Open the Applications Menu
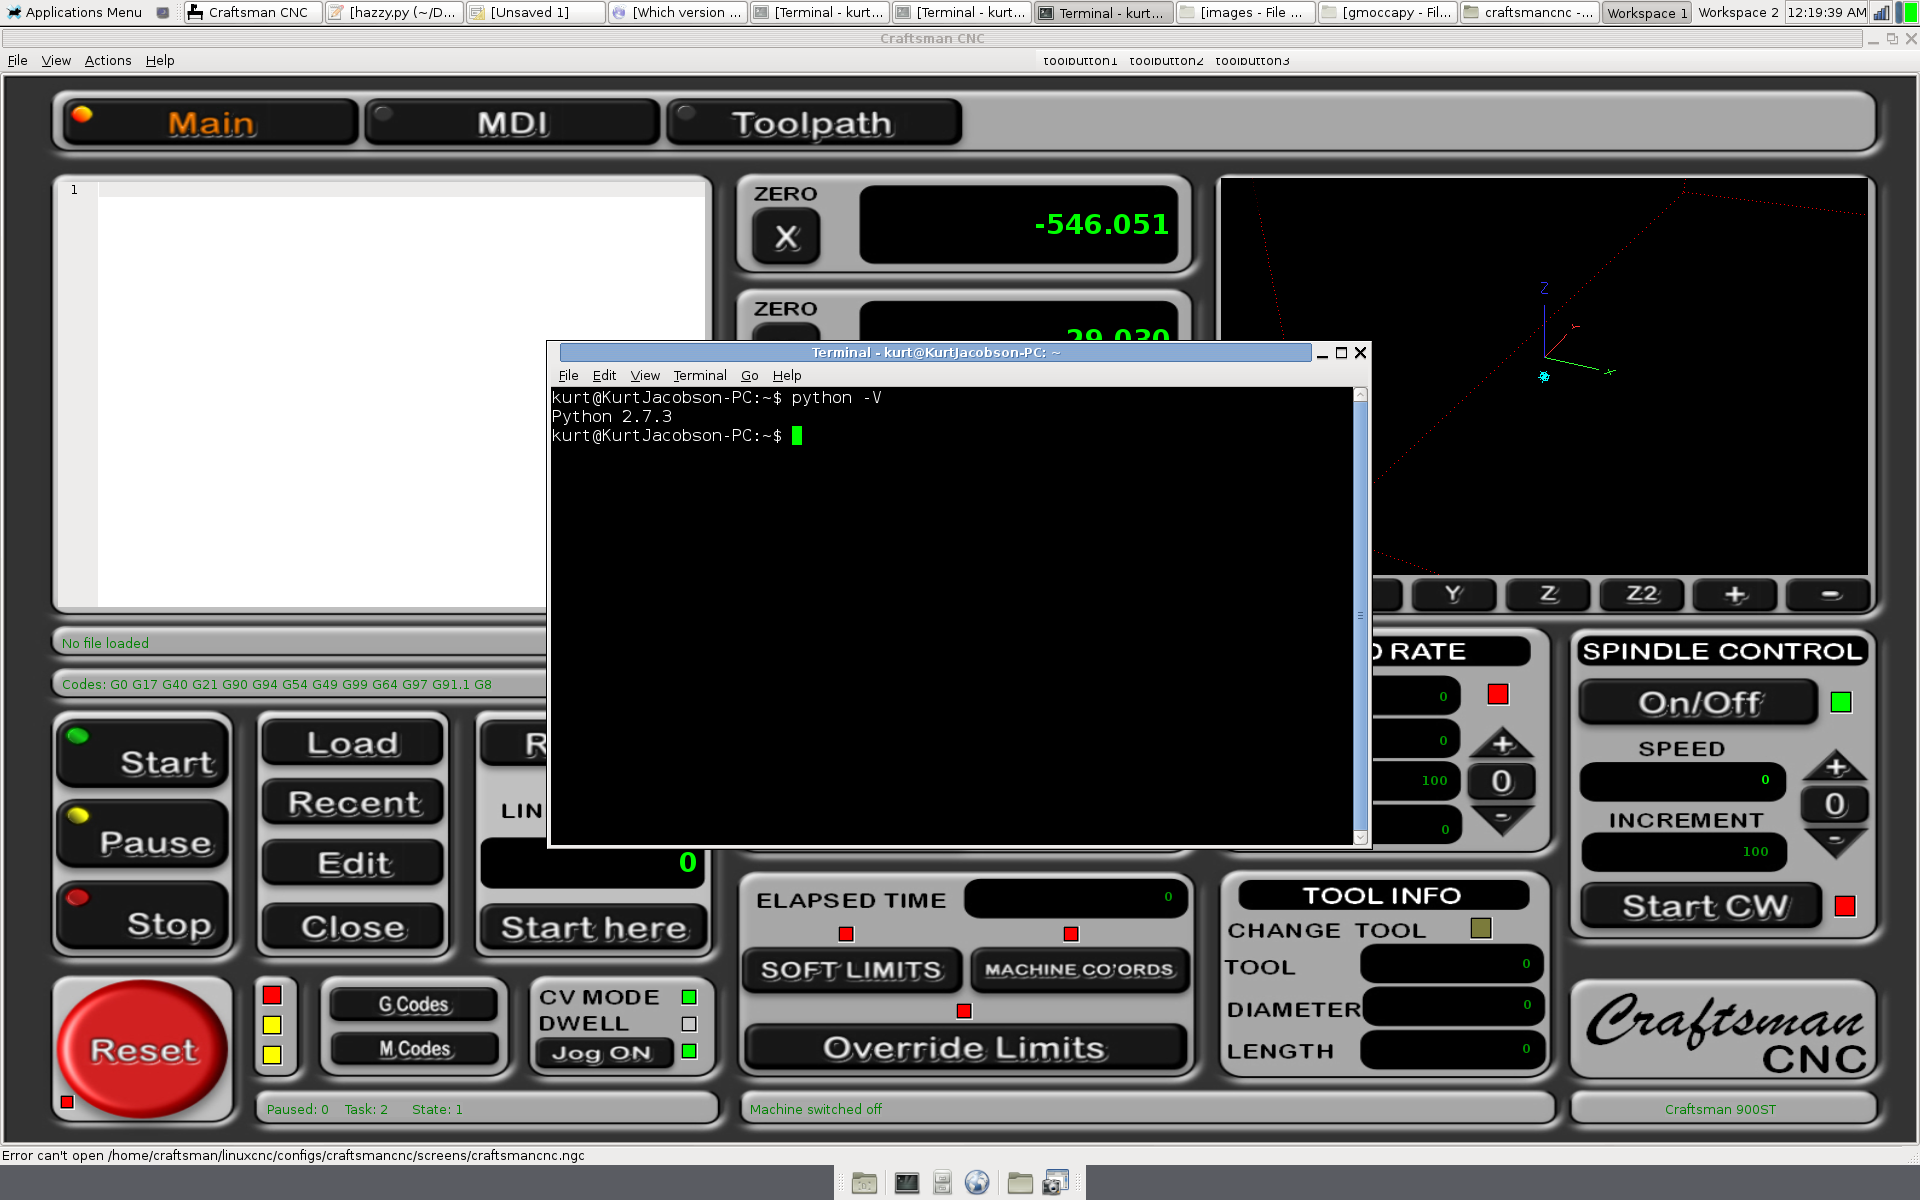 pos(74,12)
